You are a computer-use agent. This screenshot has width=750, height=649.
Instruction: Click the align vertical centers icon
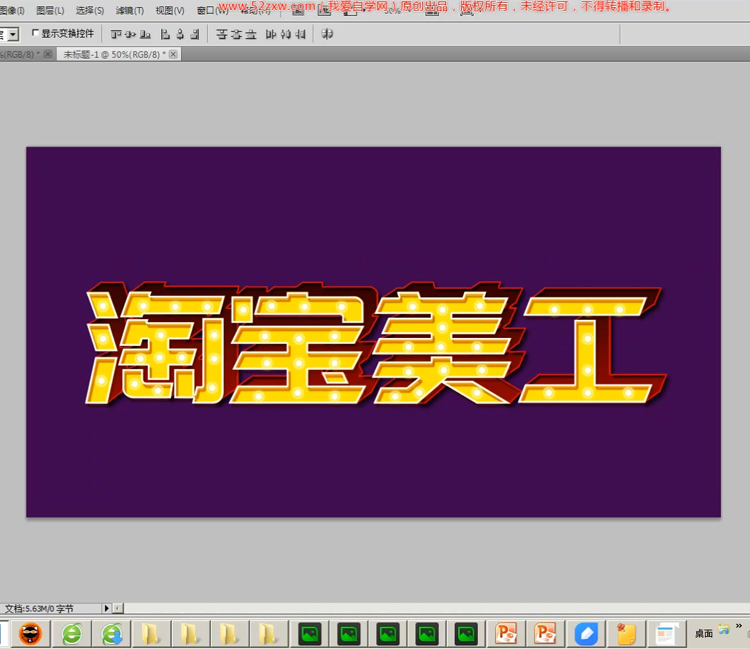coord(131,34)
